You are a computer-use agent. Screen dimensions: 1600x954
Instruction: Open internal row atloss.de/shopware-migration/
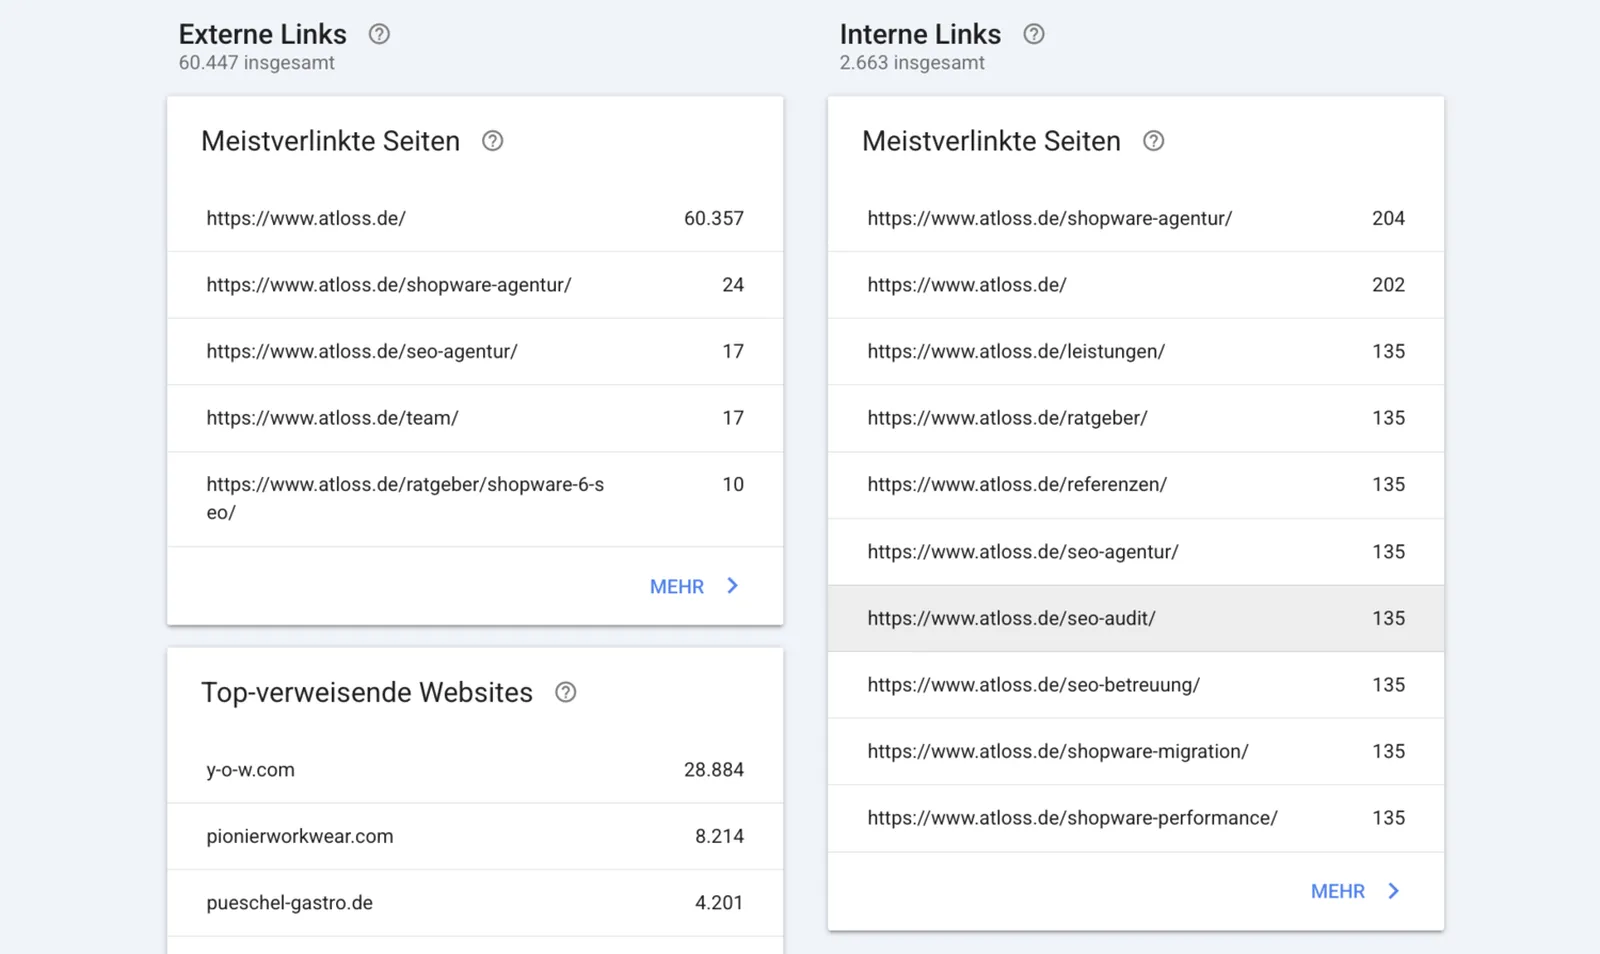click(1136, 751)
